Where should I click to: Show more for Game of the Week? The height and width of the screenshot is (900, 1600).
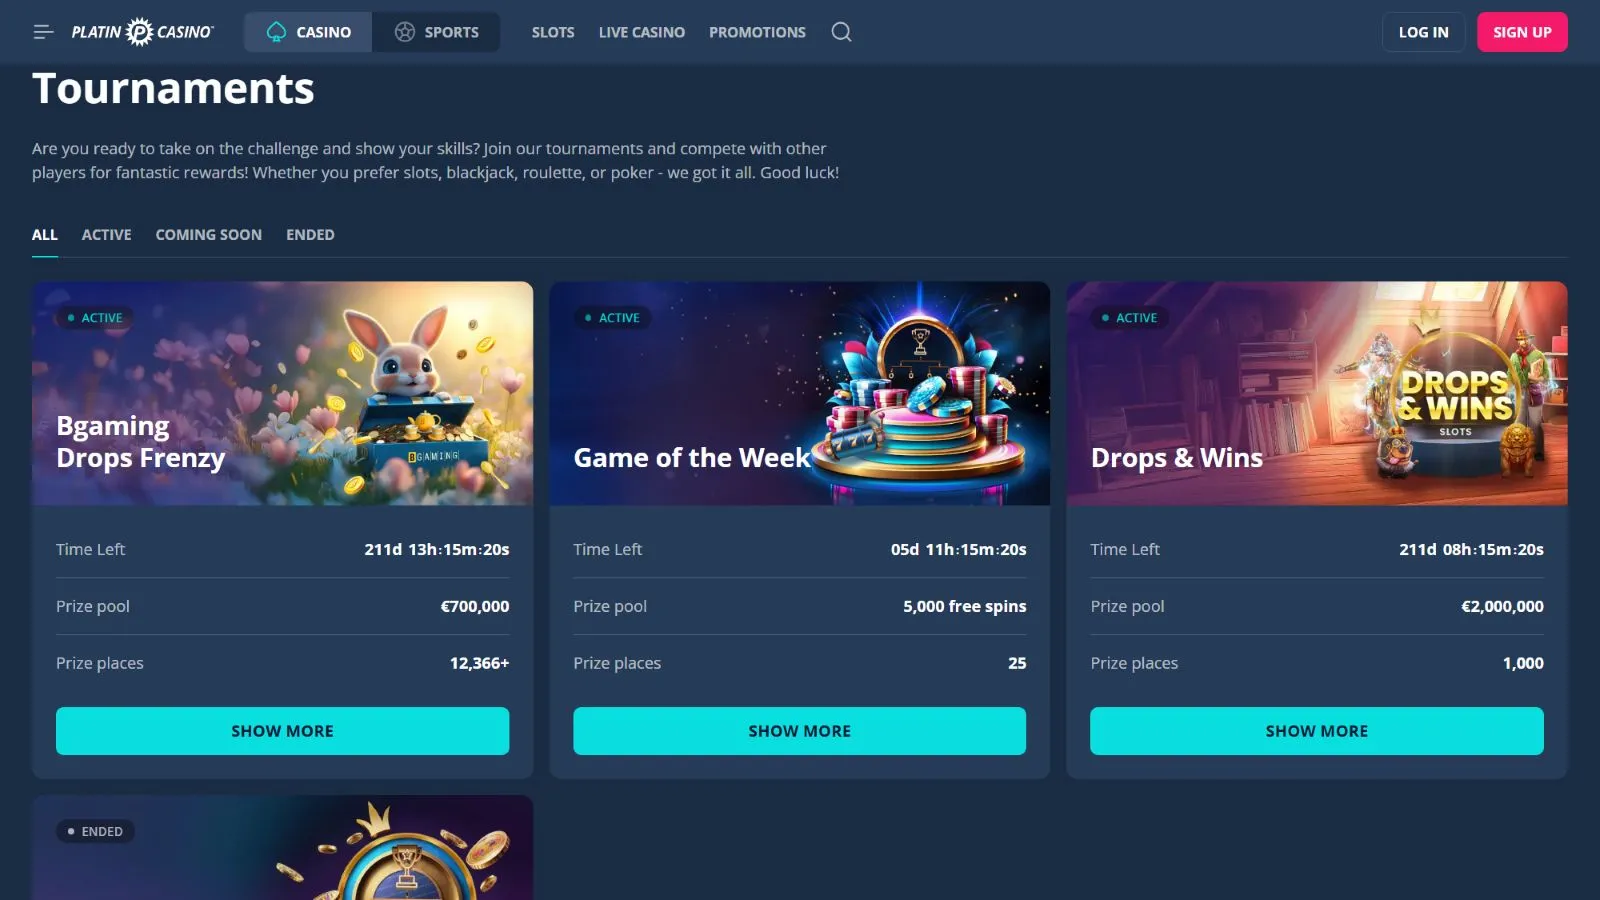pyautogui.click(x=799, y=731)
